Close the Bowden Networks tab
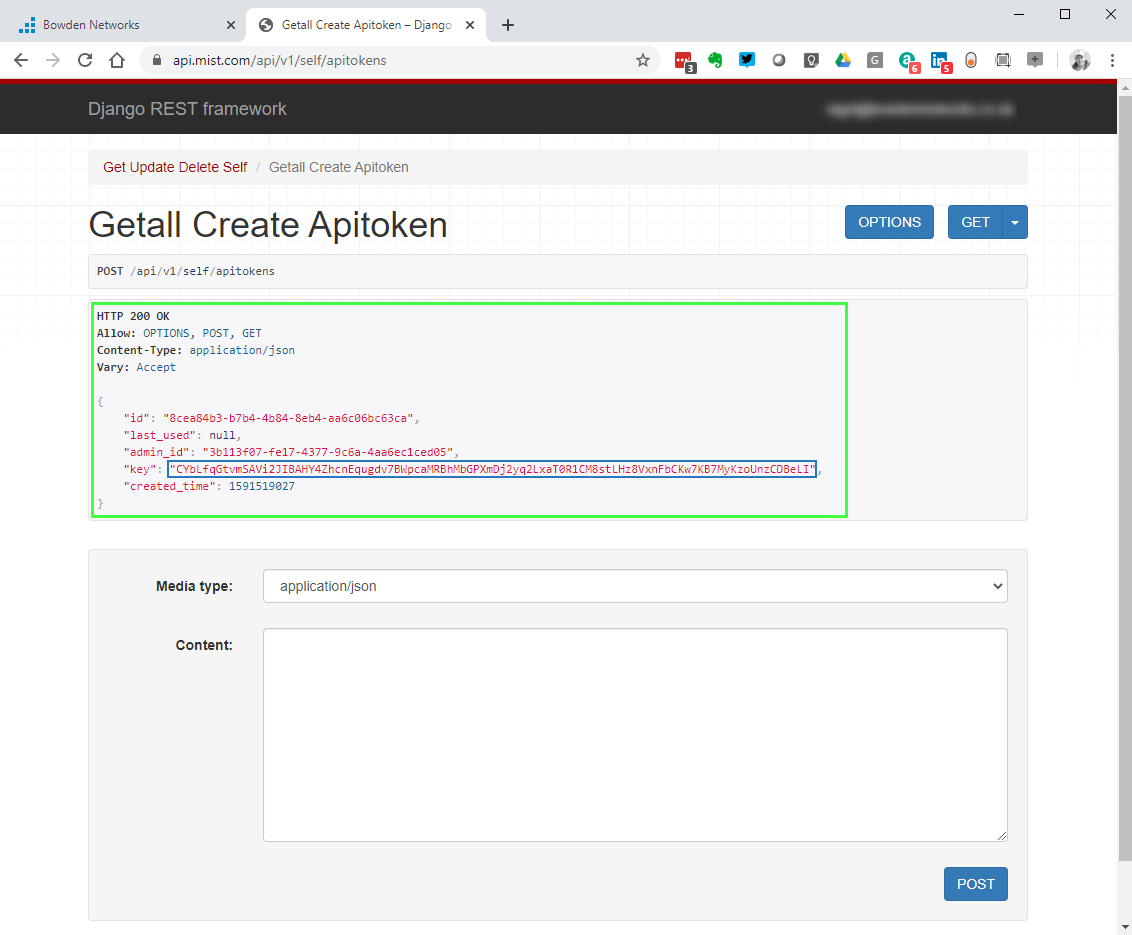1132x935 pixels. tap(230, 25)
